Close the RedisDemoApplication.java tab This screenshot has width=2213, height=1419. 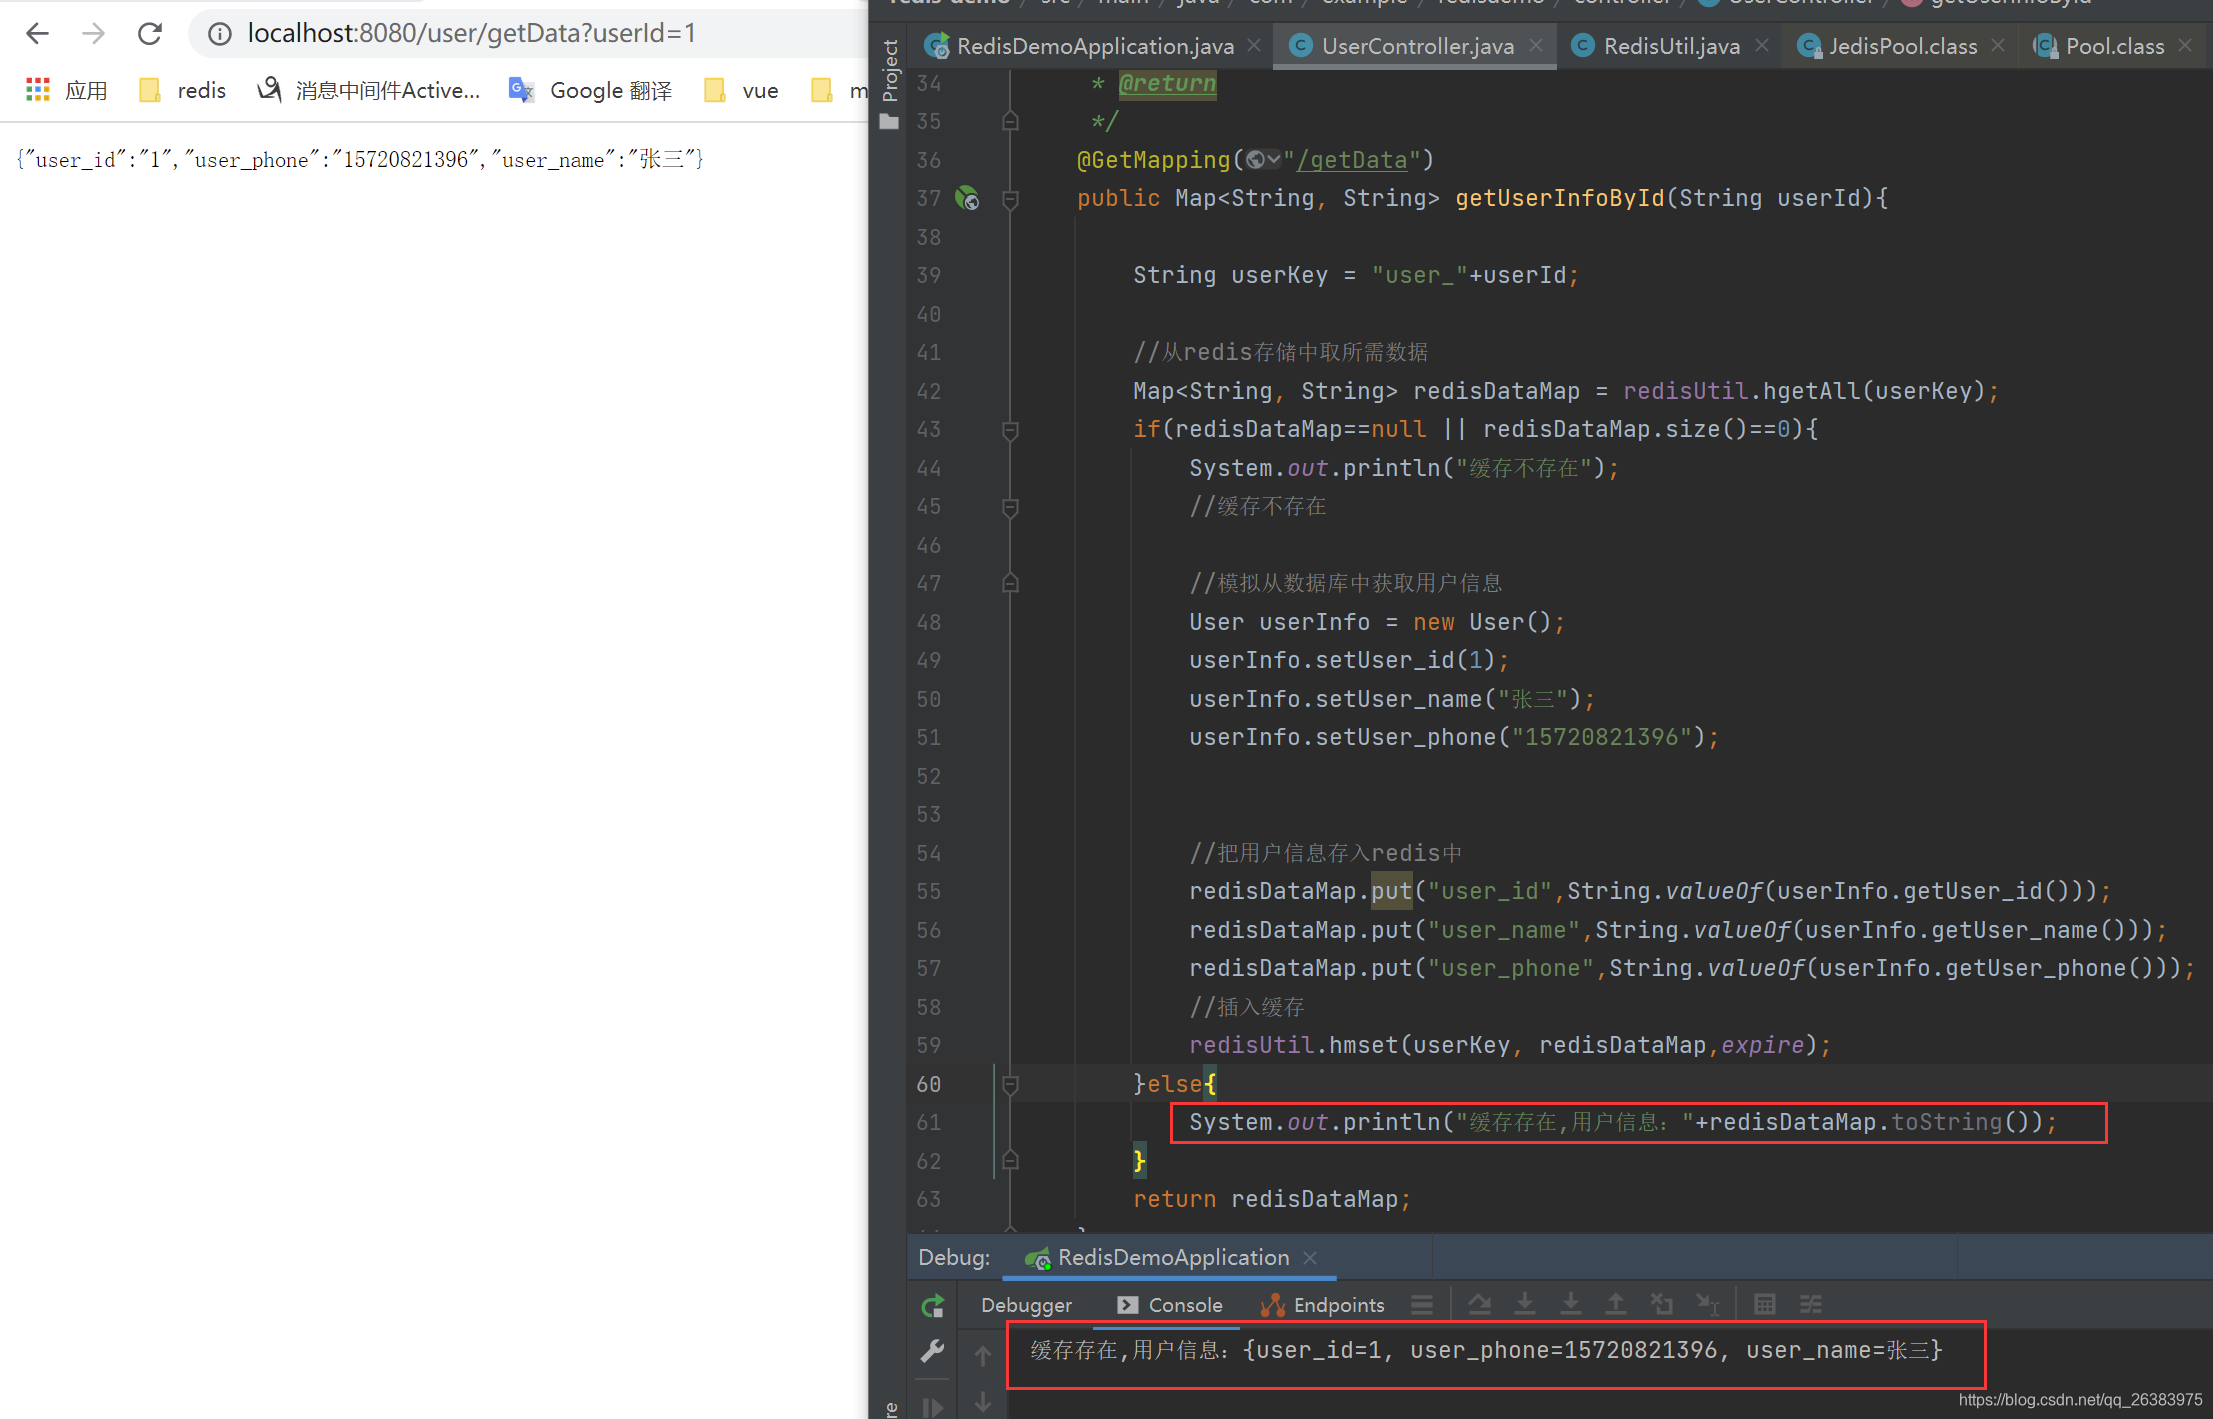[x=1254, y=46]
